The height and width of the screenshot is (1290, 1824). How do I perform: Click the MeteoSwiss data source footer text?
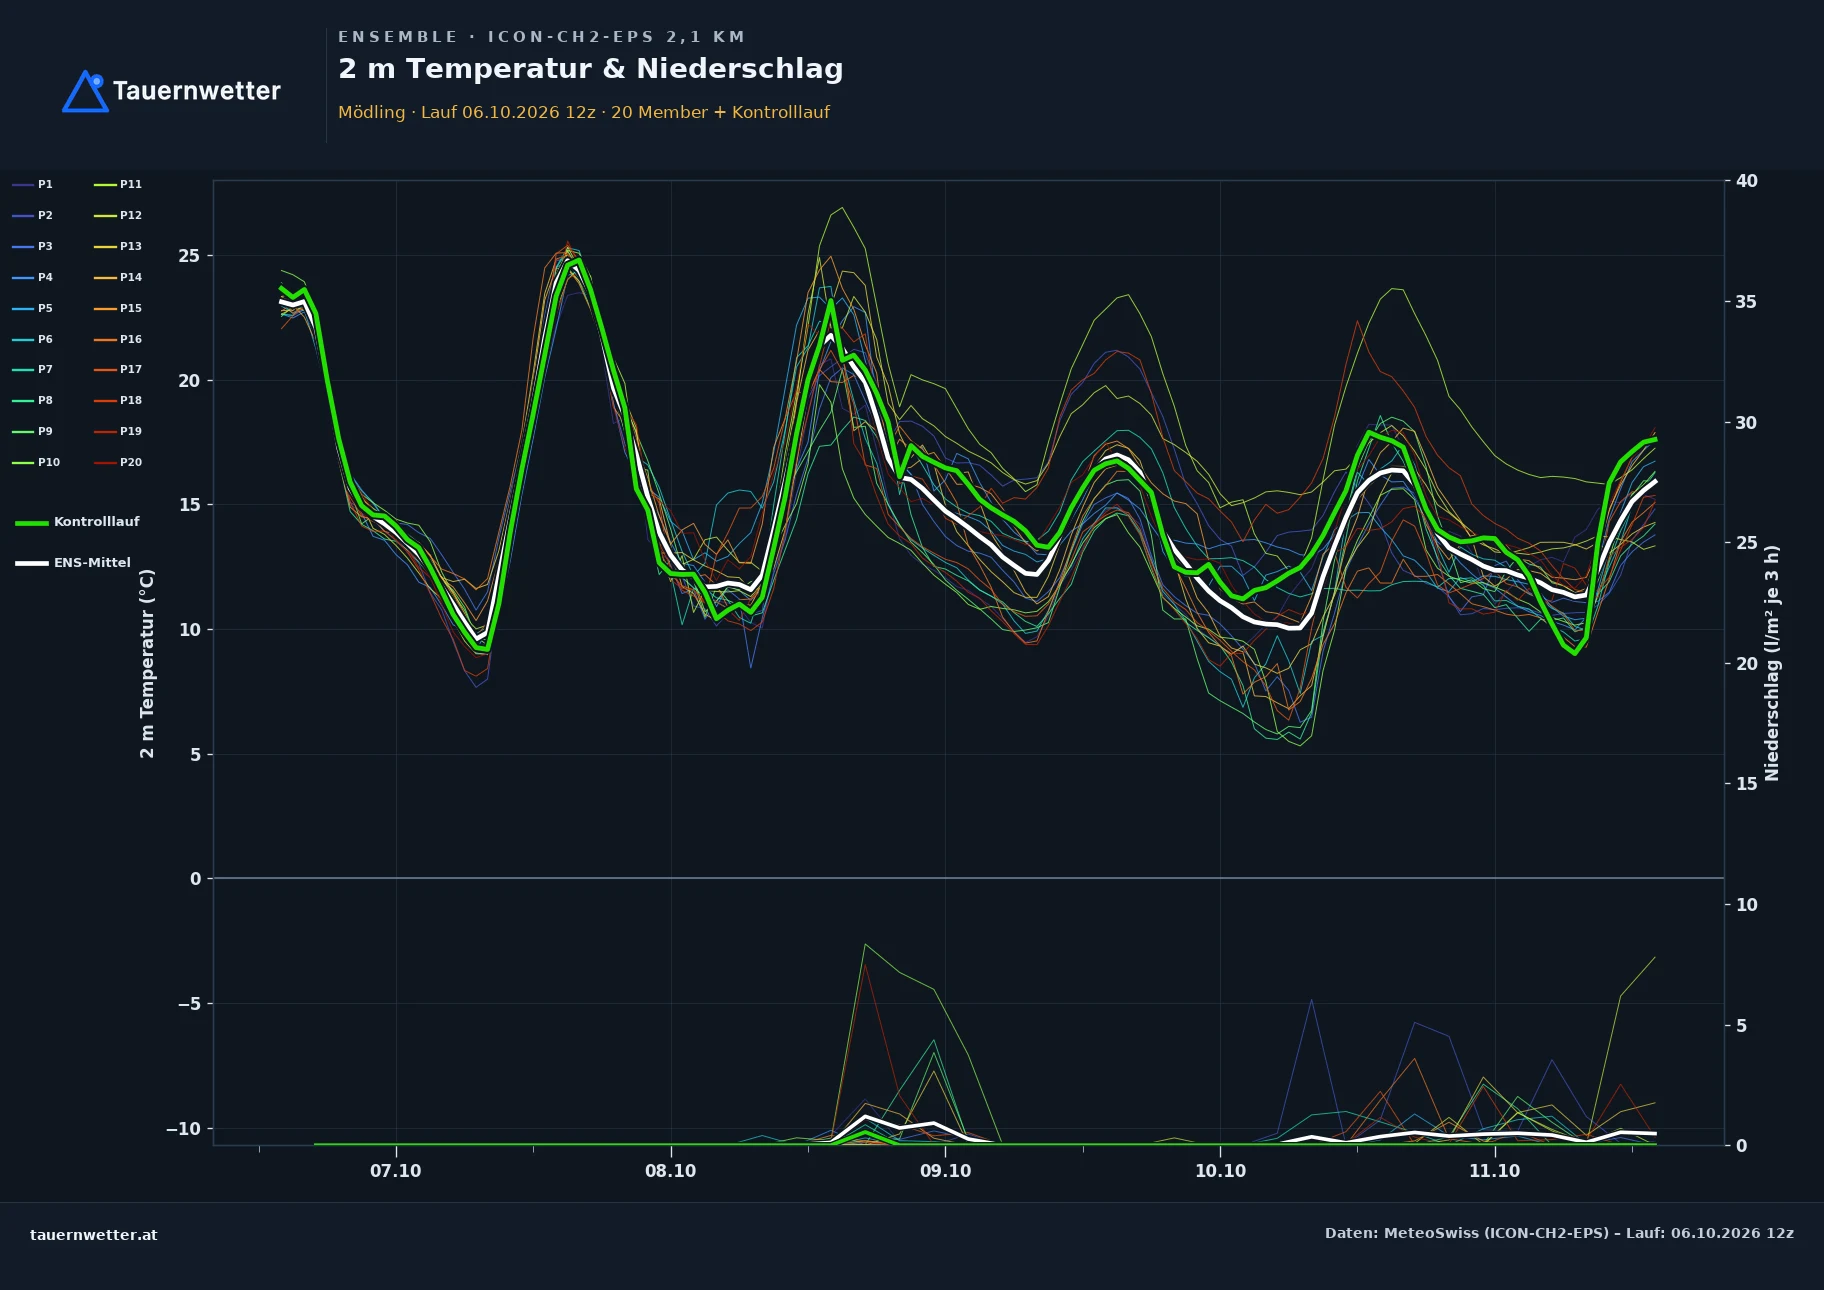(1559, 1233)
